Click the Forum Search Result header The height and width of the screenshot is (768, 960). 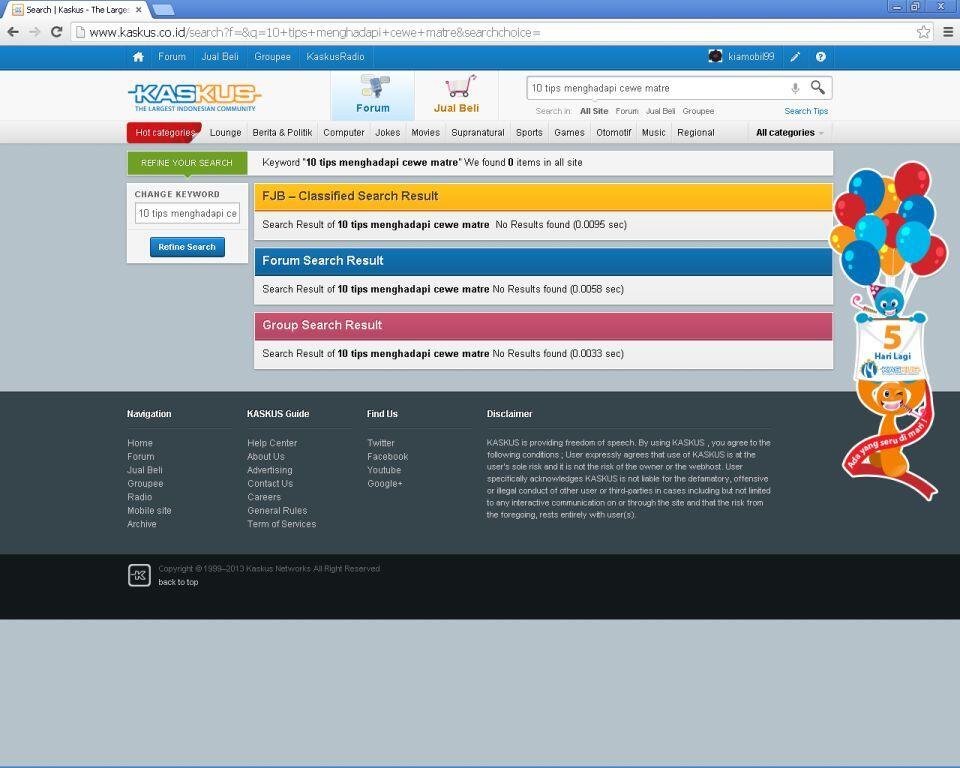544,261
